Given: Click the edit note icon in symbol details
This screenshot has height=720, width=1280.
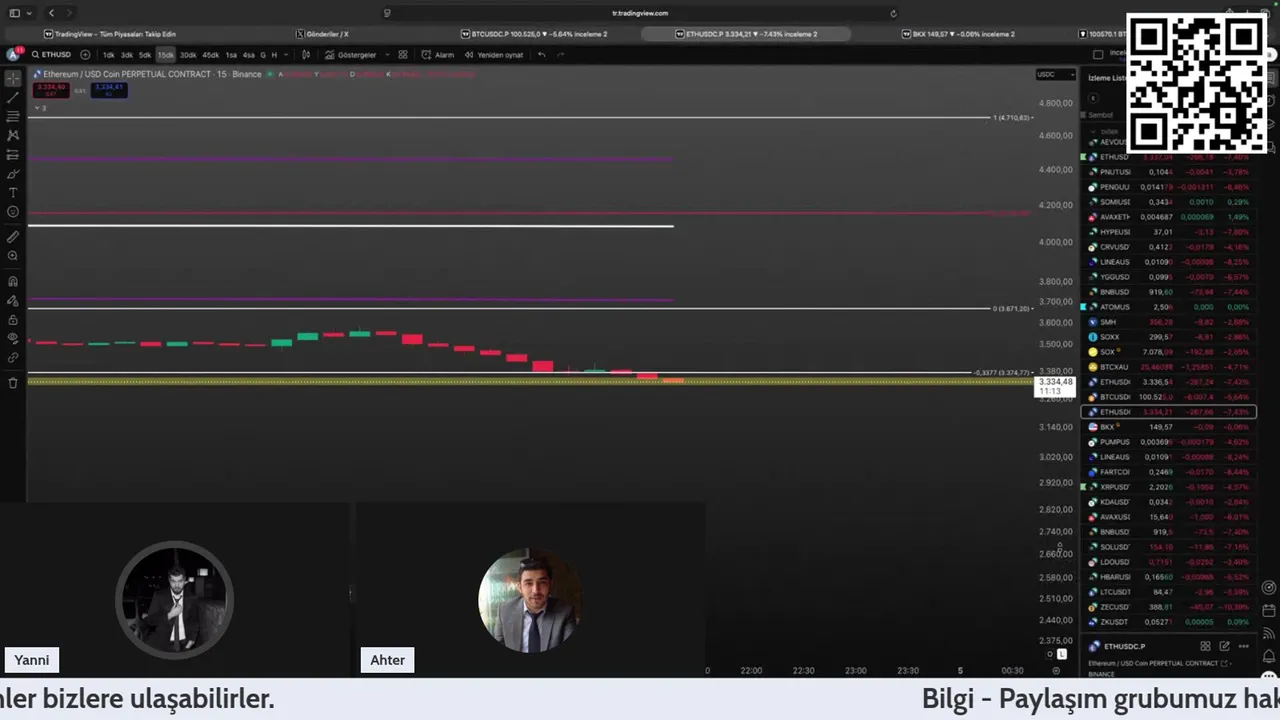Looking at the screenshot, I should [1224, 646].
